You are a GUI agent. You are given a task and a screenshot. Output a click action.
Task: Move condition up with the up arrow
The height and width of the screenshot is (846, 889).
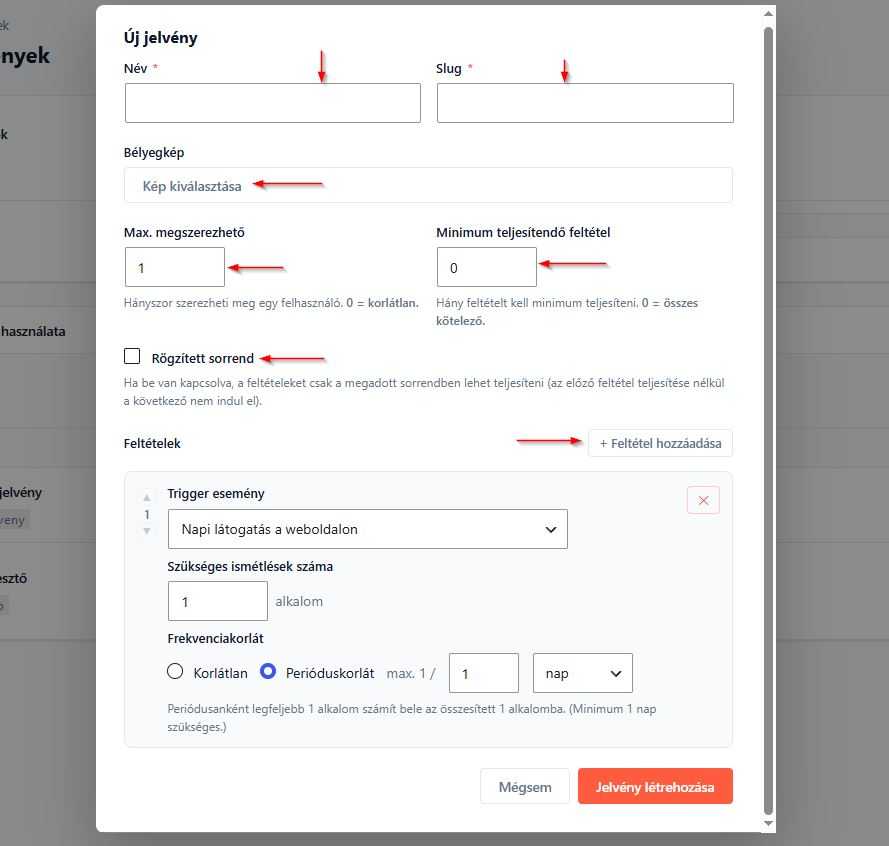(147, 498)
